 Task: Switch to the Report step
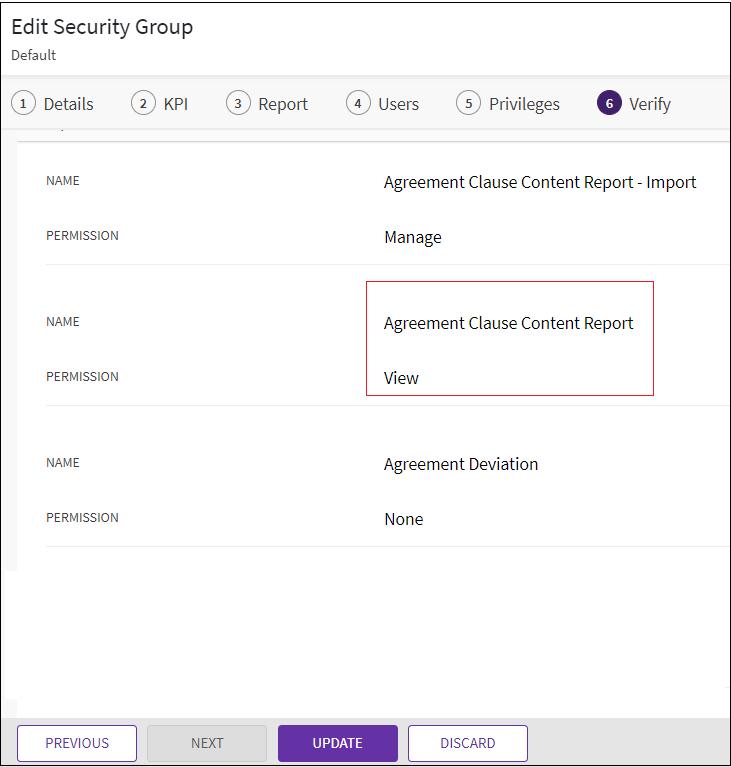283,104
